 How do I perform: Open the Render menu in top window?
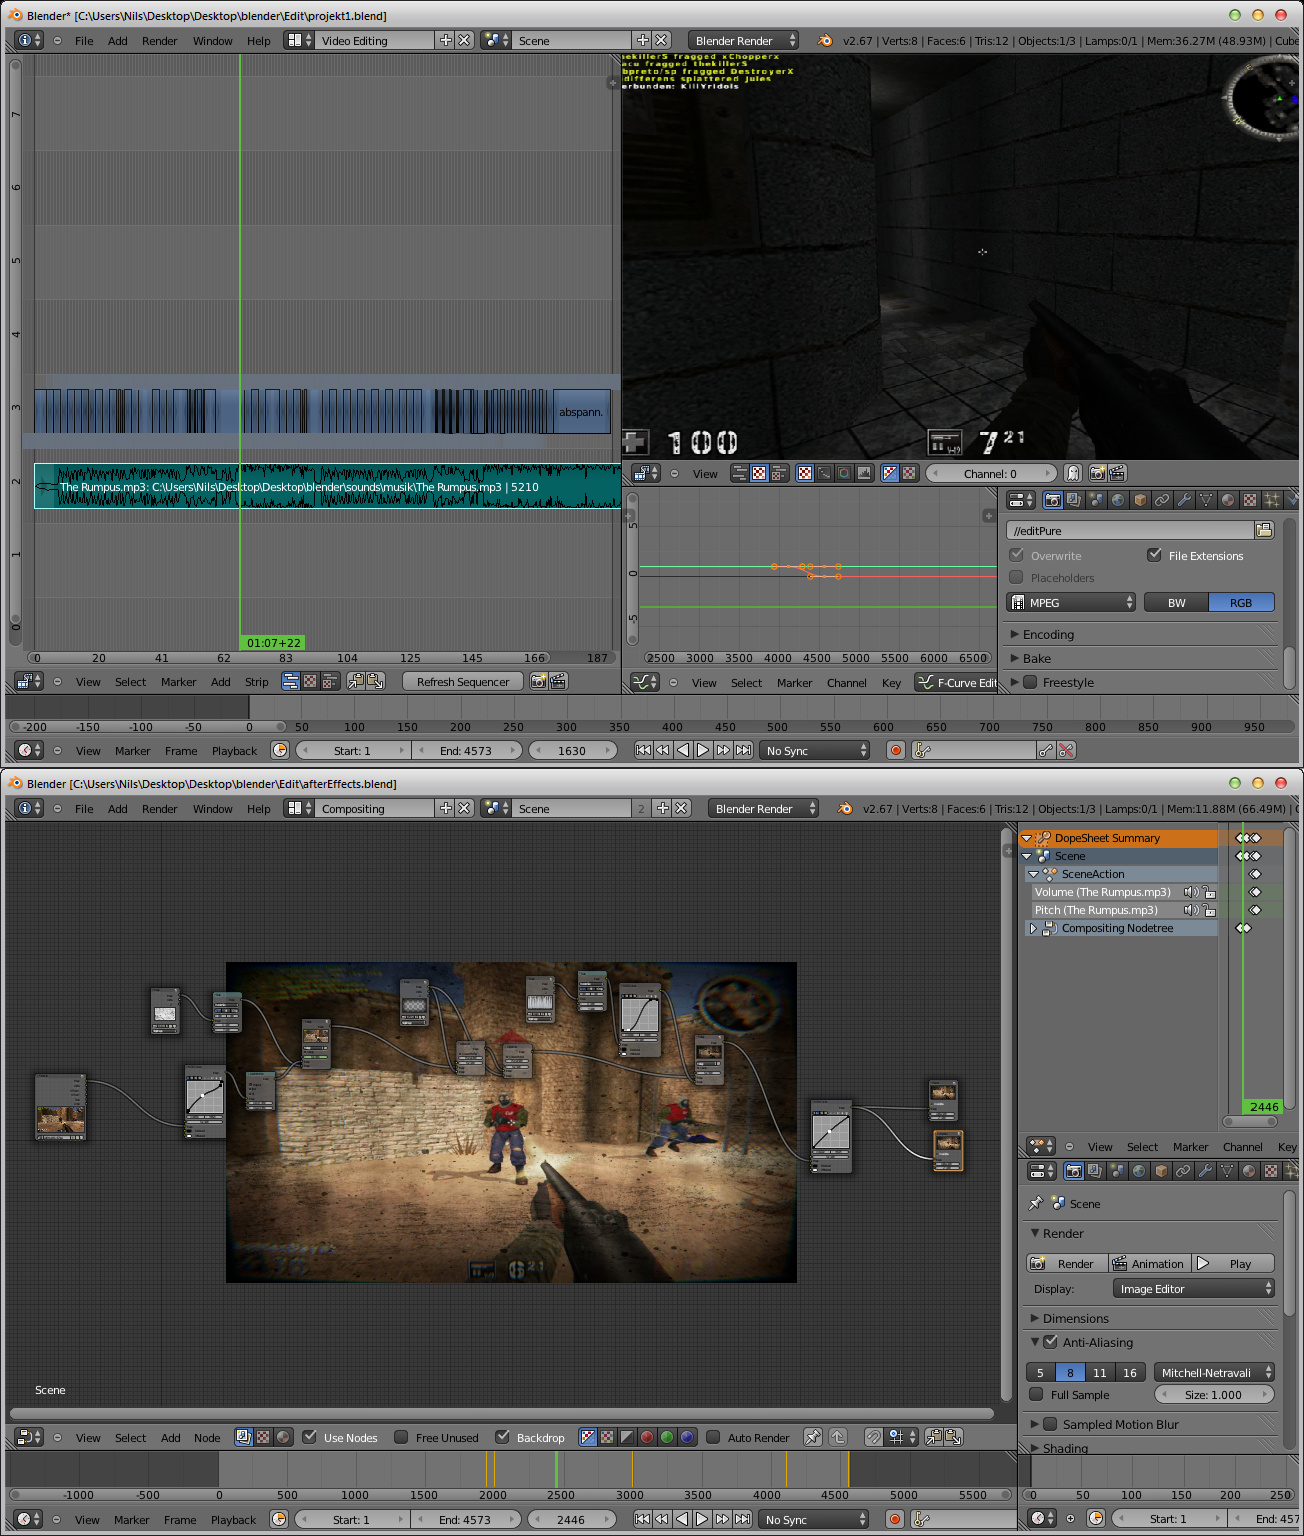click(x=159, y=41)
